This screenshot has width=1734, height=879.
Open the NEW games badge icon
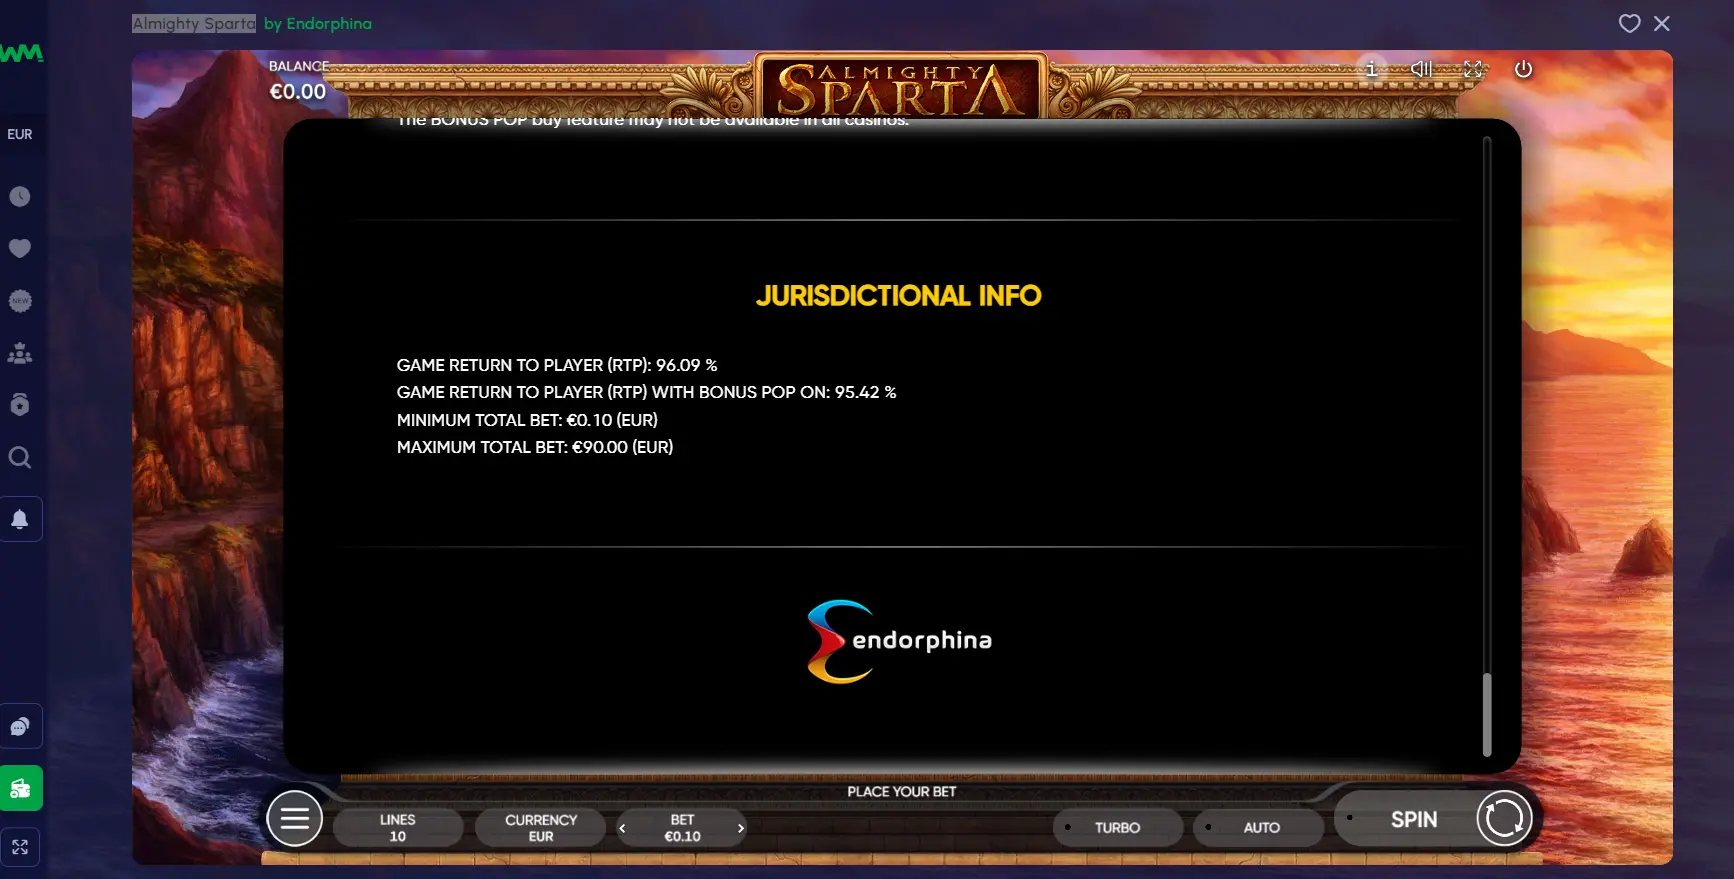click(20, 301)
